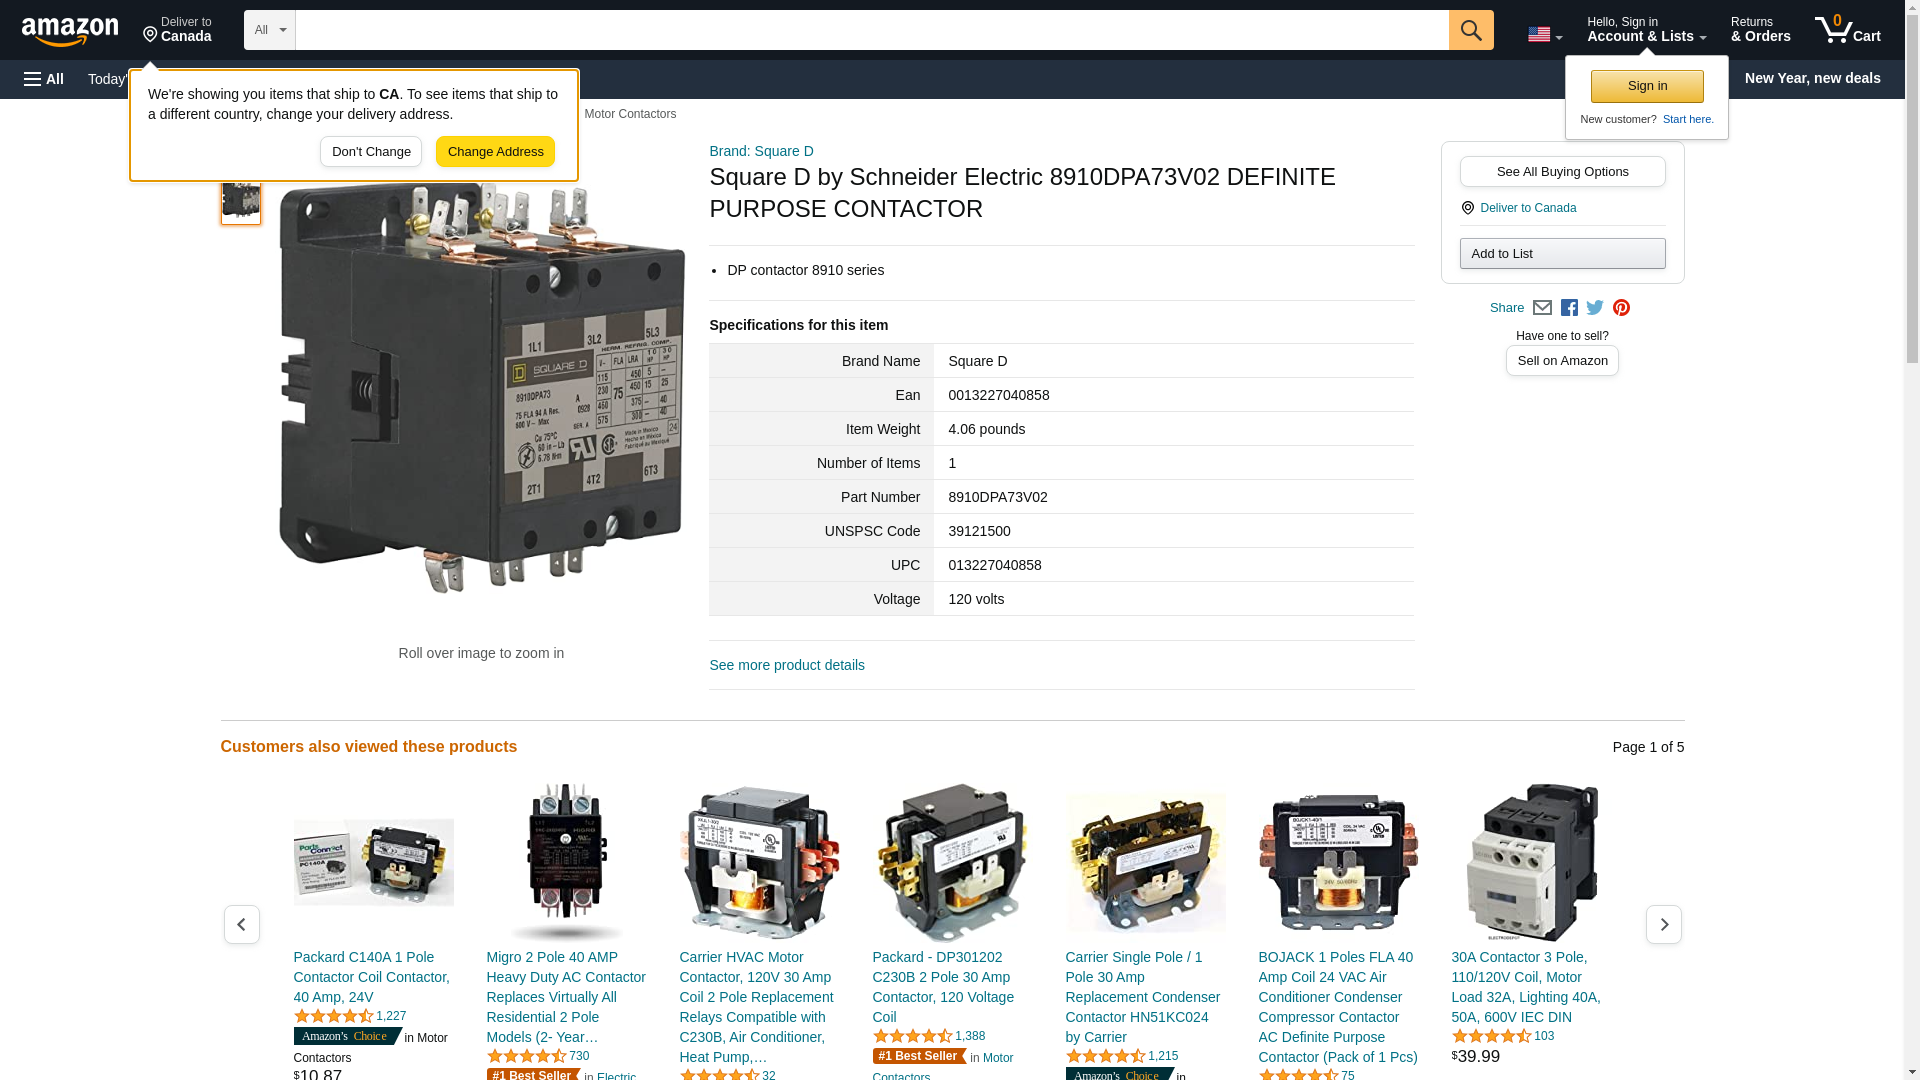This screenshot has height=1080, width=1920.
Task: Share via email envelope icon
Action: tap(1542, 308)
